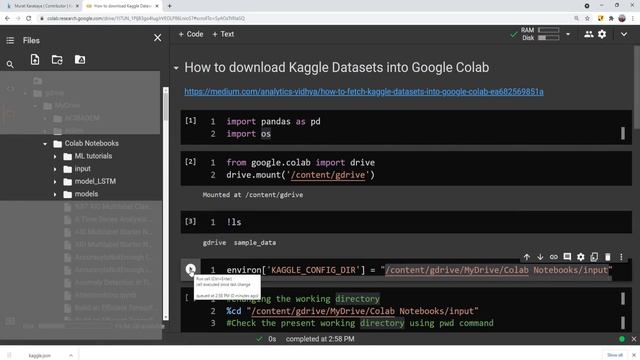Move the cell up with the arrow icon

click(x=527, y=257)
